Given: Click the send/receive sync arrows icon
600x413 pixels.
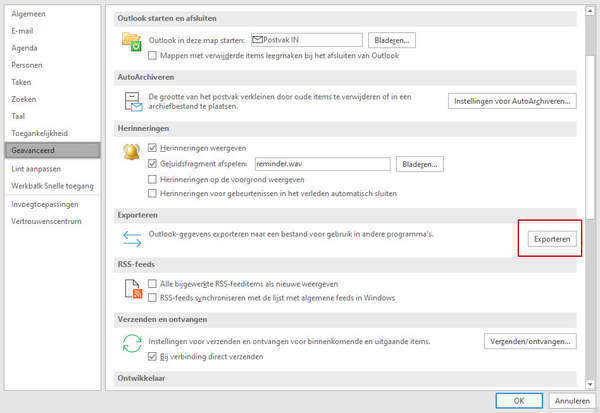Looking at the screenshot, I should pos(132,343).
